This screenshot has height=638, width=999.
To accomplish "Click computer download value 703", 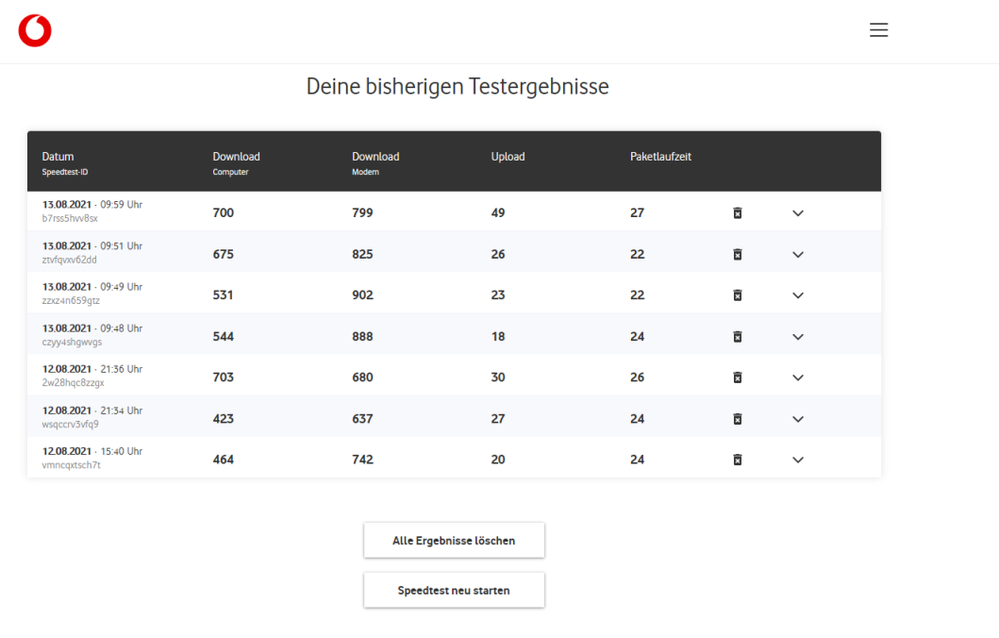I will click(223, 377).
